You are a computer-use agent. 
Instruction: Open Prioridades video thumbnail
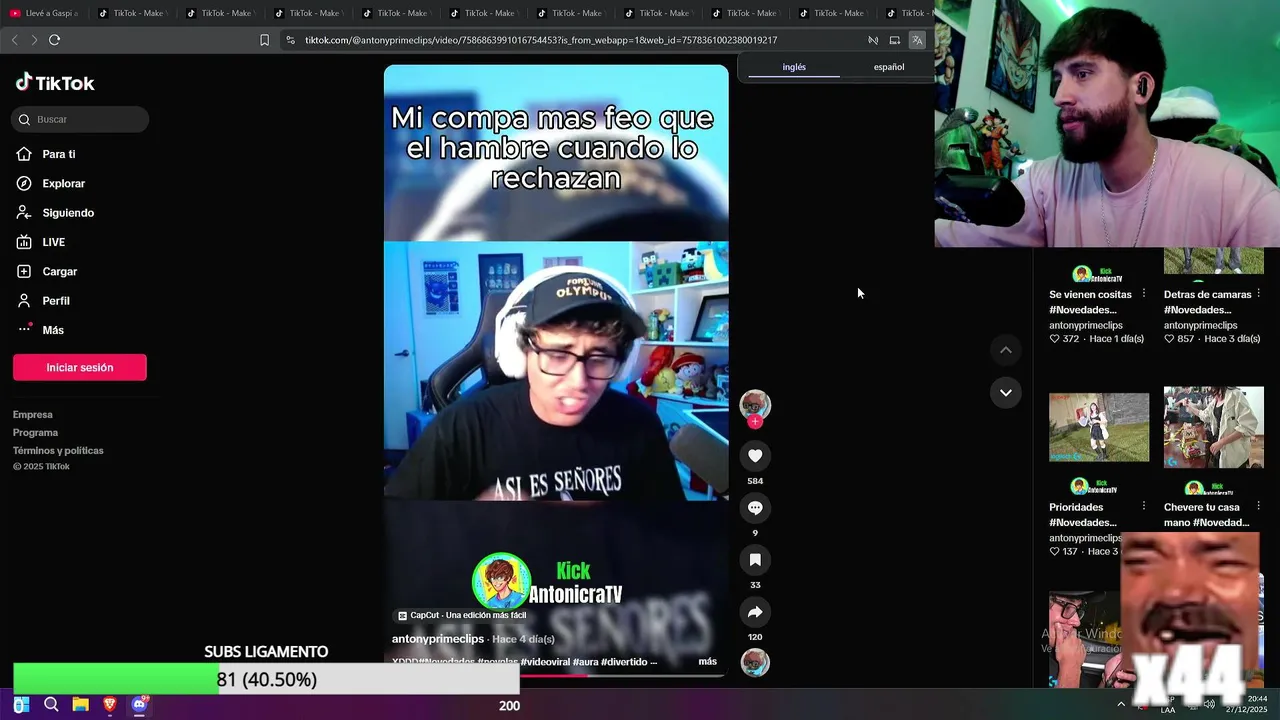(x=1099, y=427)
